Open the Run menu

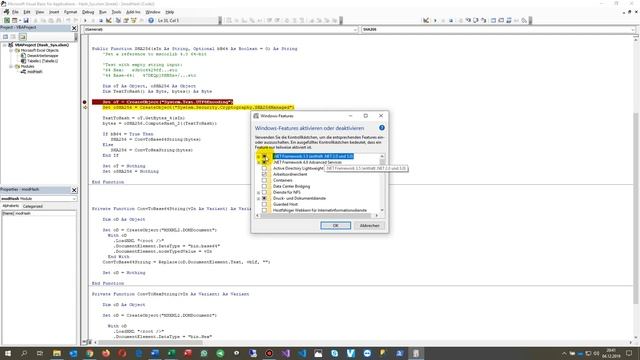(103, 12)
